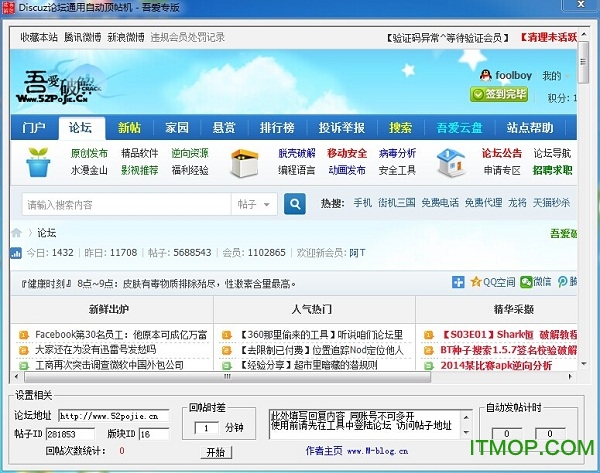Open 违规会员处罚记录 link
Viewport: 600px width, 473px height.
188,37
